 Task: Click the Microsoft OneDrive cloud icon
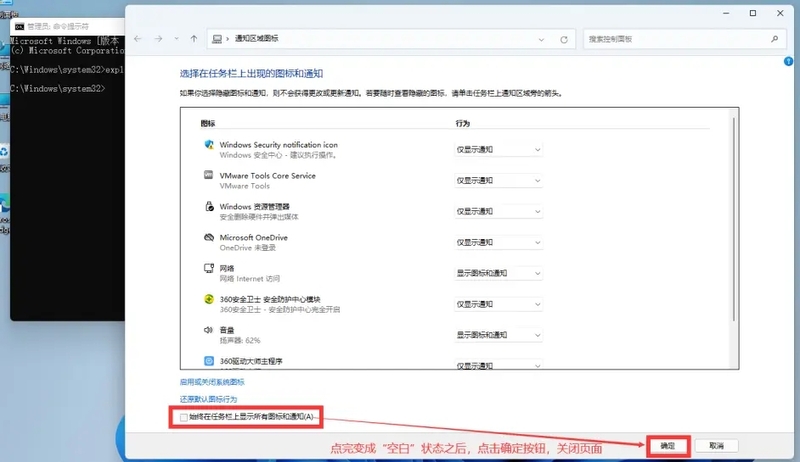(x=209, y=237)
